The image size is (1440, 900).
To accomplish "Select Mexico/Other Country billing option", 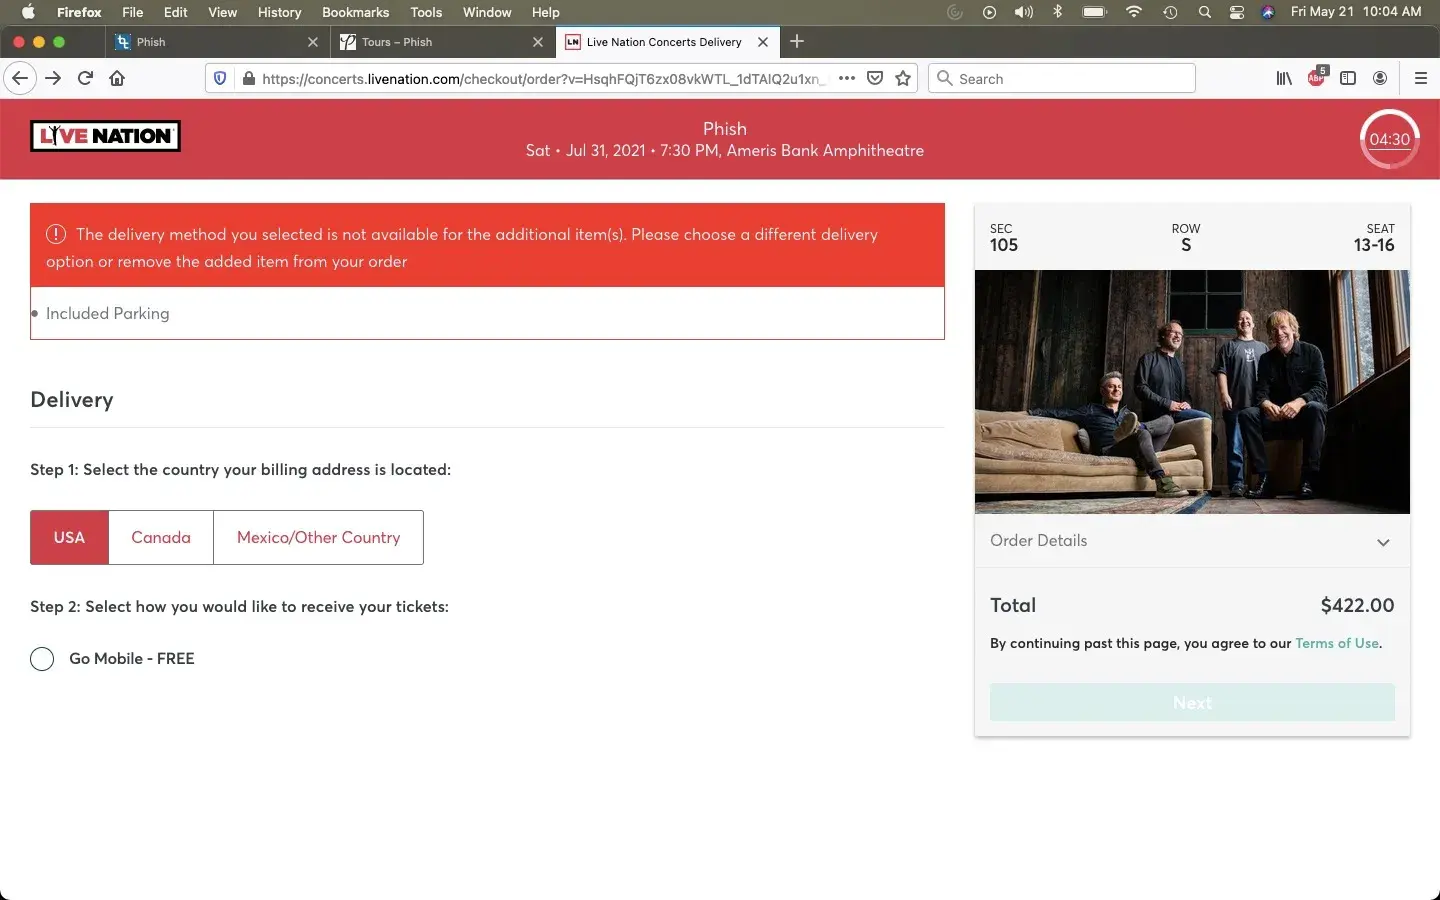I will [x=318, y=537].
